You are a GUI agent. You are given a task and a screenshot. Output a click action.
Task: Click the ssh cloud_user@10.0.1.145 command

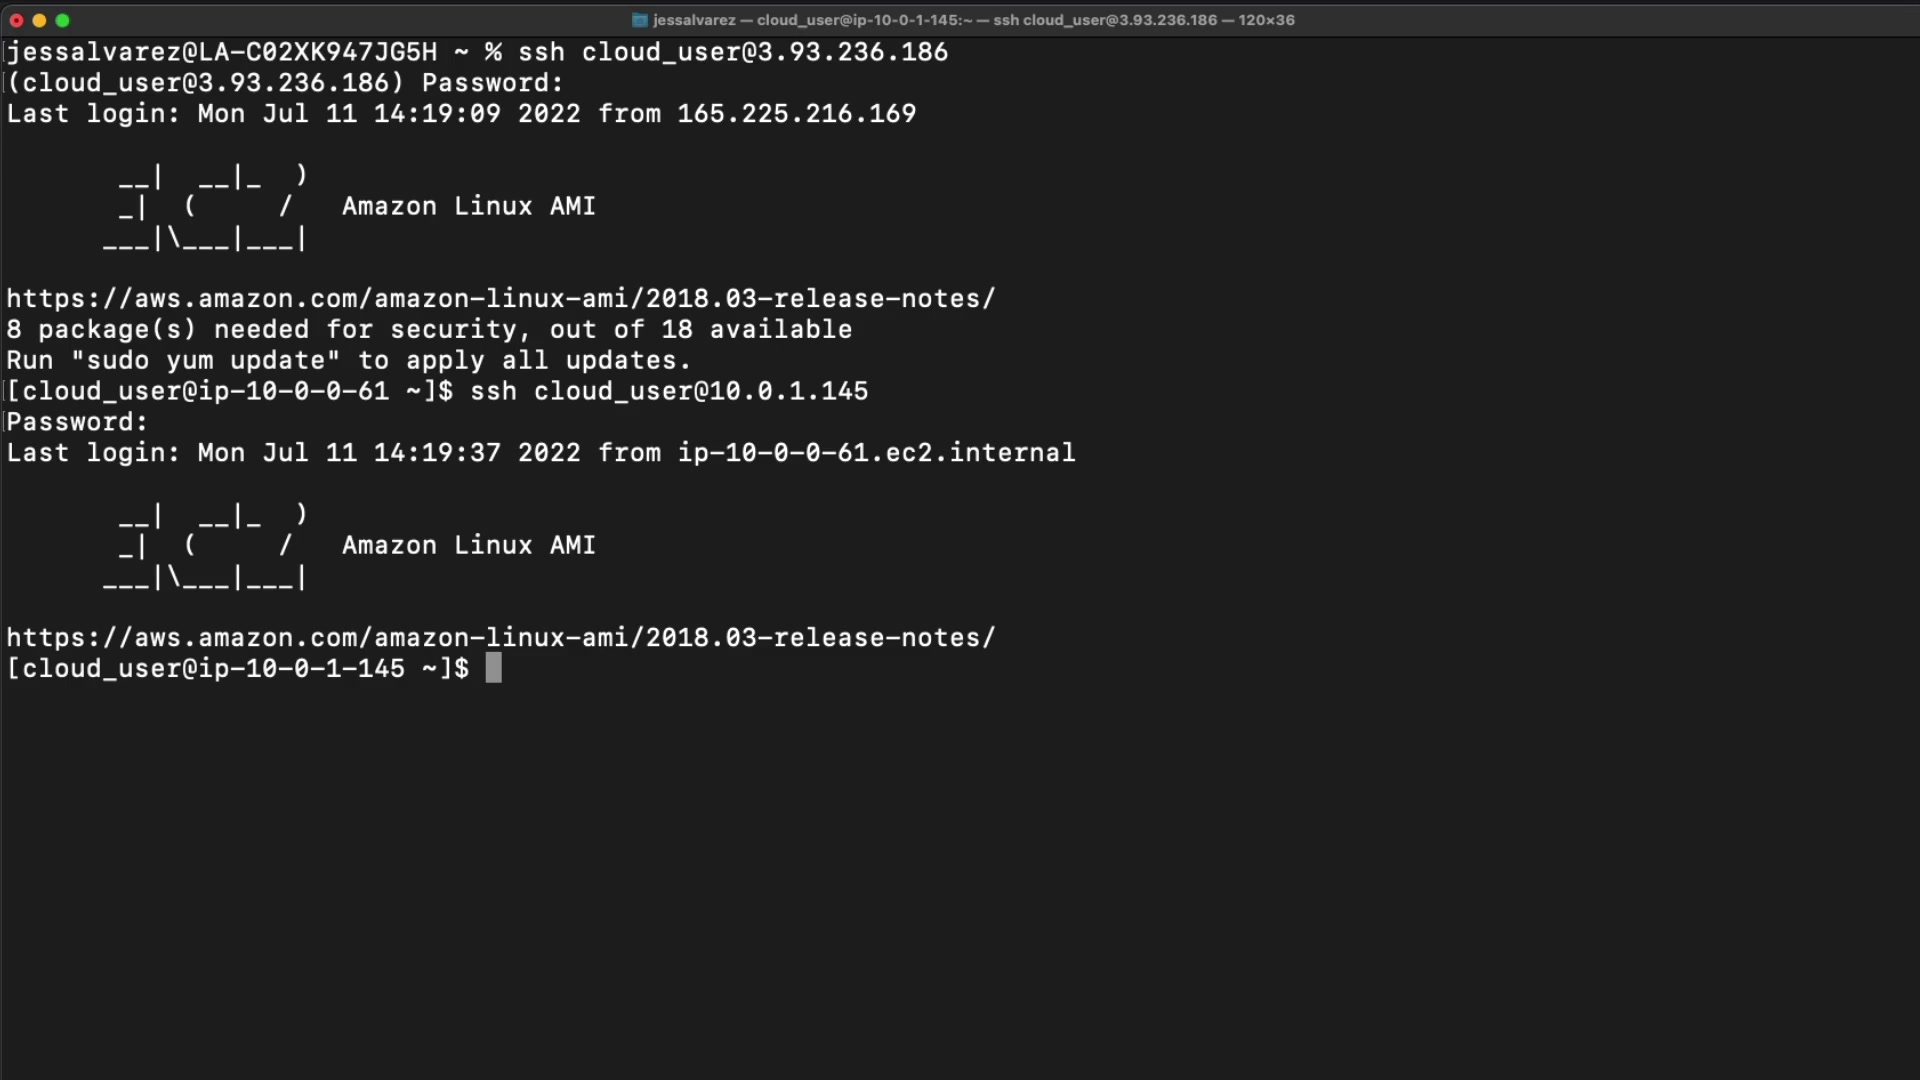pyautogui.click(x=669, y=391)
